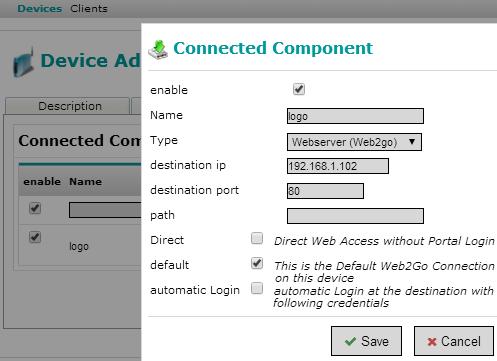The image size is (497, 361).
Task: Click the automatic Login description text
Action: point(383,297)
